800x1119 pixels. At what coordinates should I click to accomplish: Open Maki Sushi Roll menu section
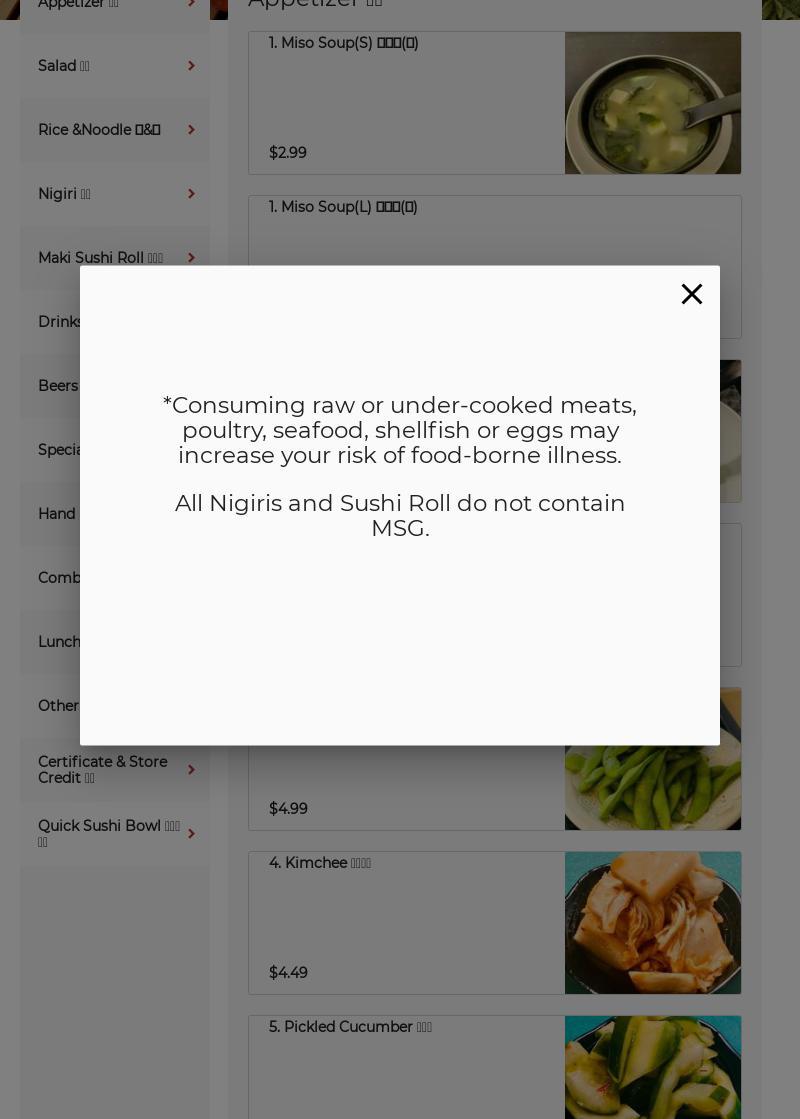coord(115,258)
